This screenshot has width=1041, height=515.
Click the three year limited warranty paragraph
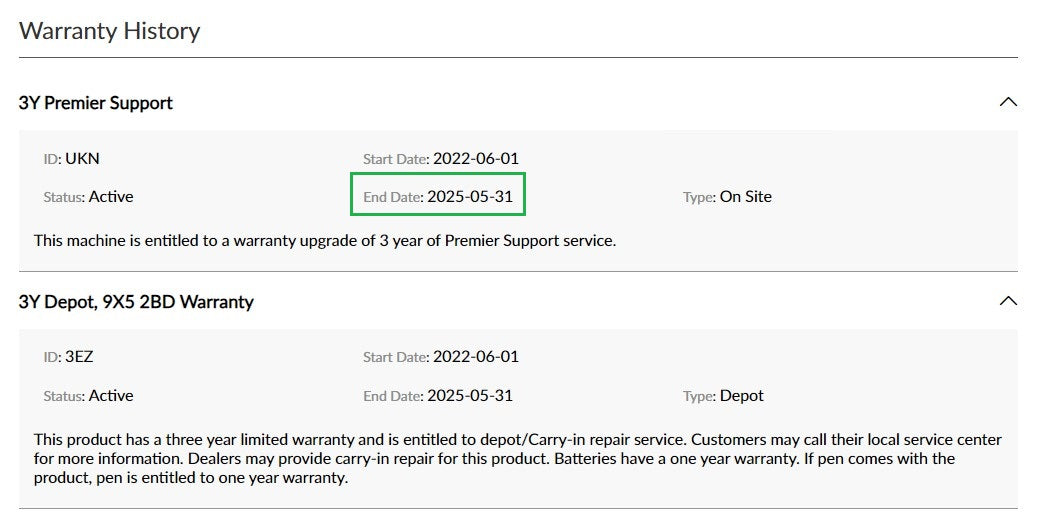pos(517,459)
